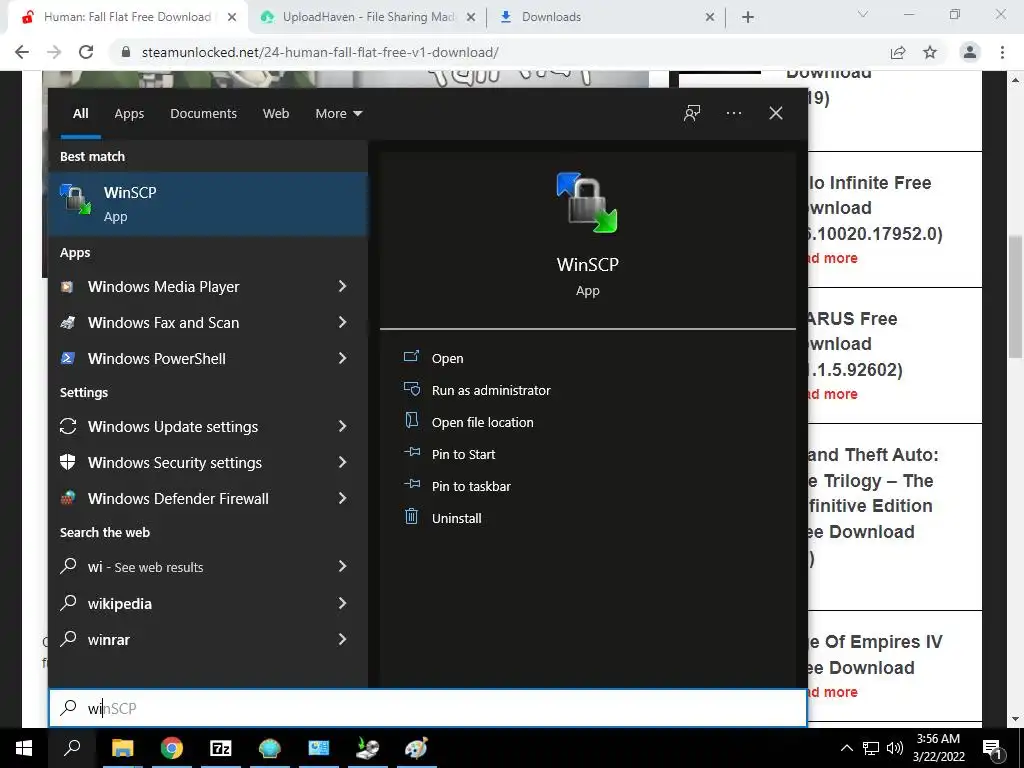Choose Pin to Start
The image size is (1024, 768).
click(x=464, y=455)
